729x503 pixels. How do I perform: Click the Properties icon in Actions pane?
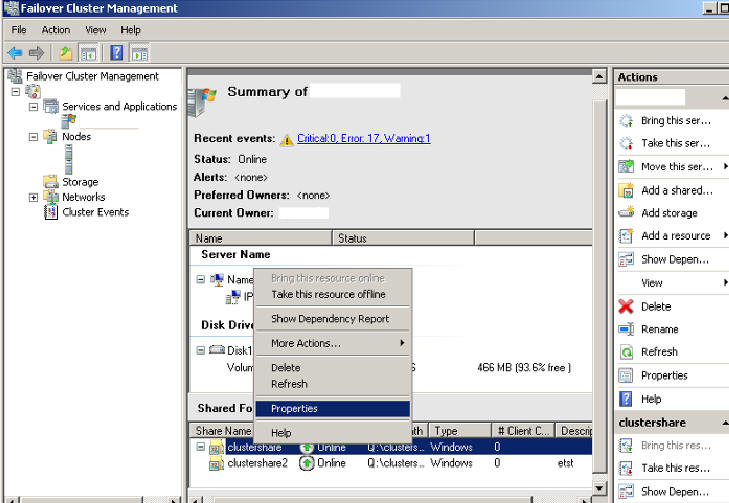(x=626, y=375)
